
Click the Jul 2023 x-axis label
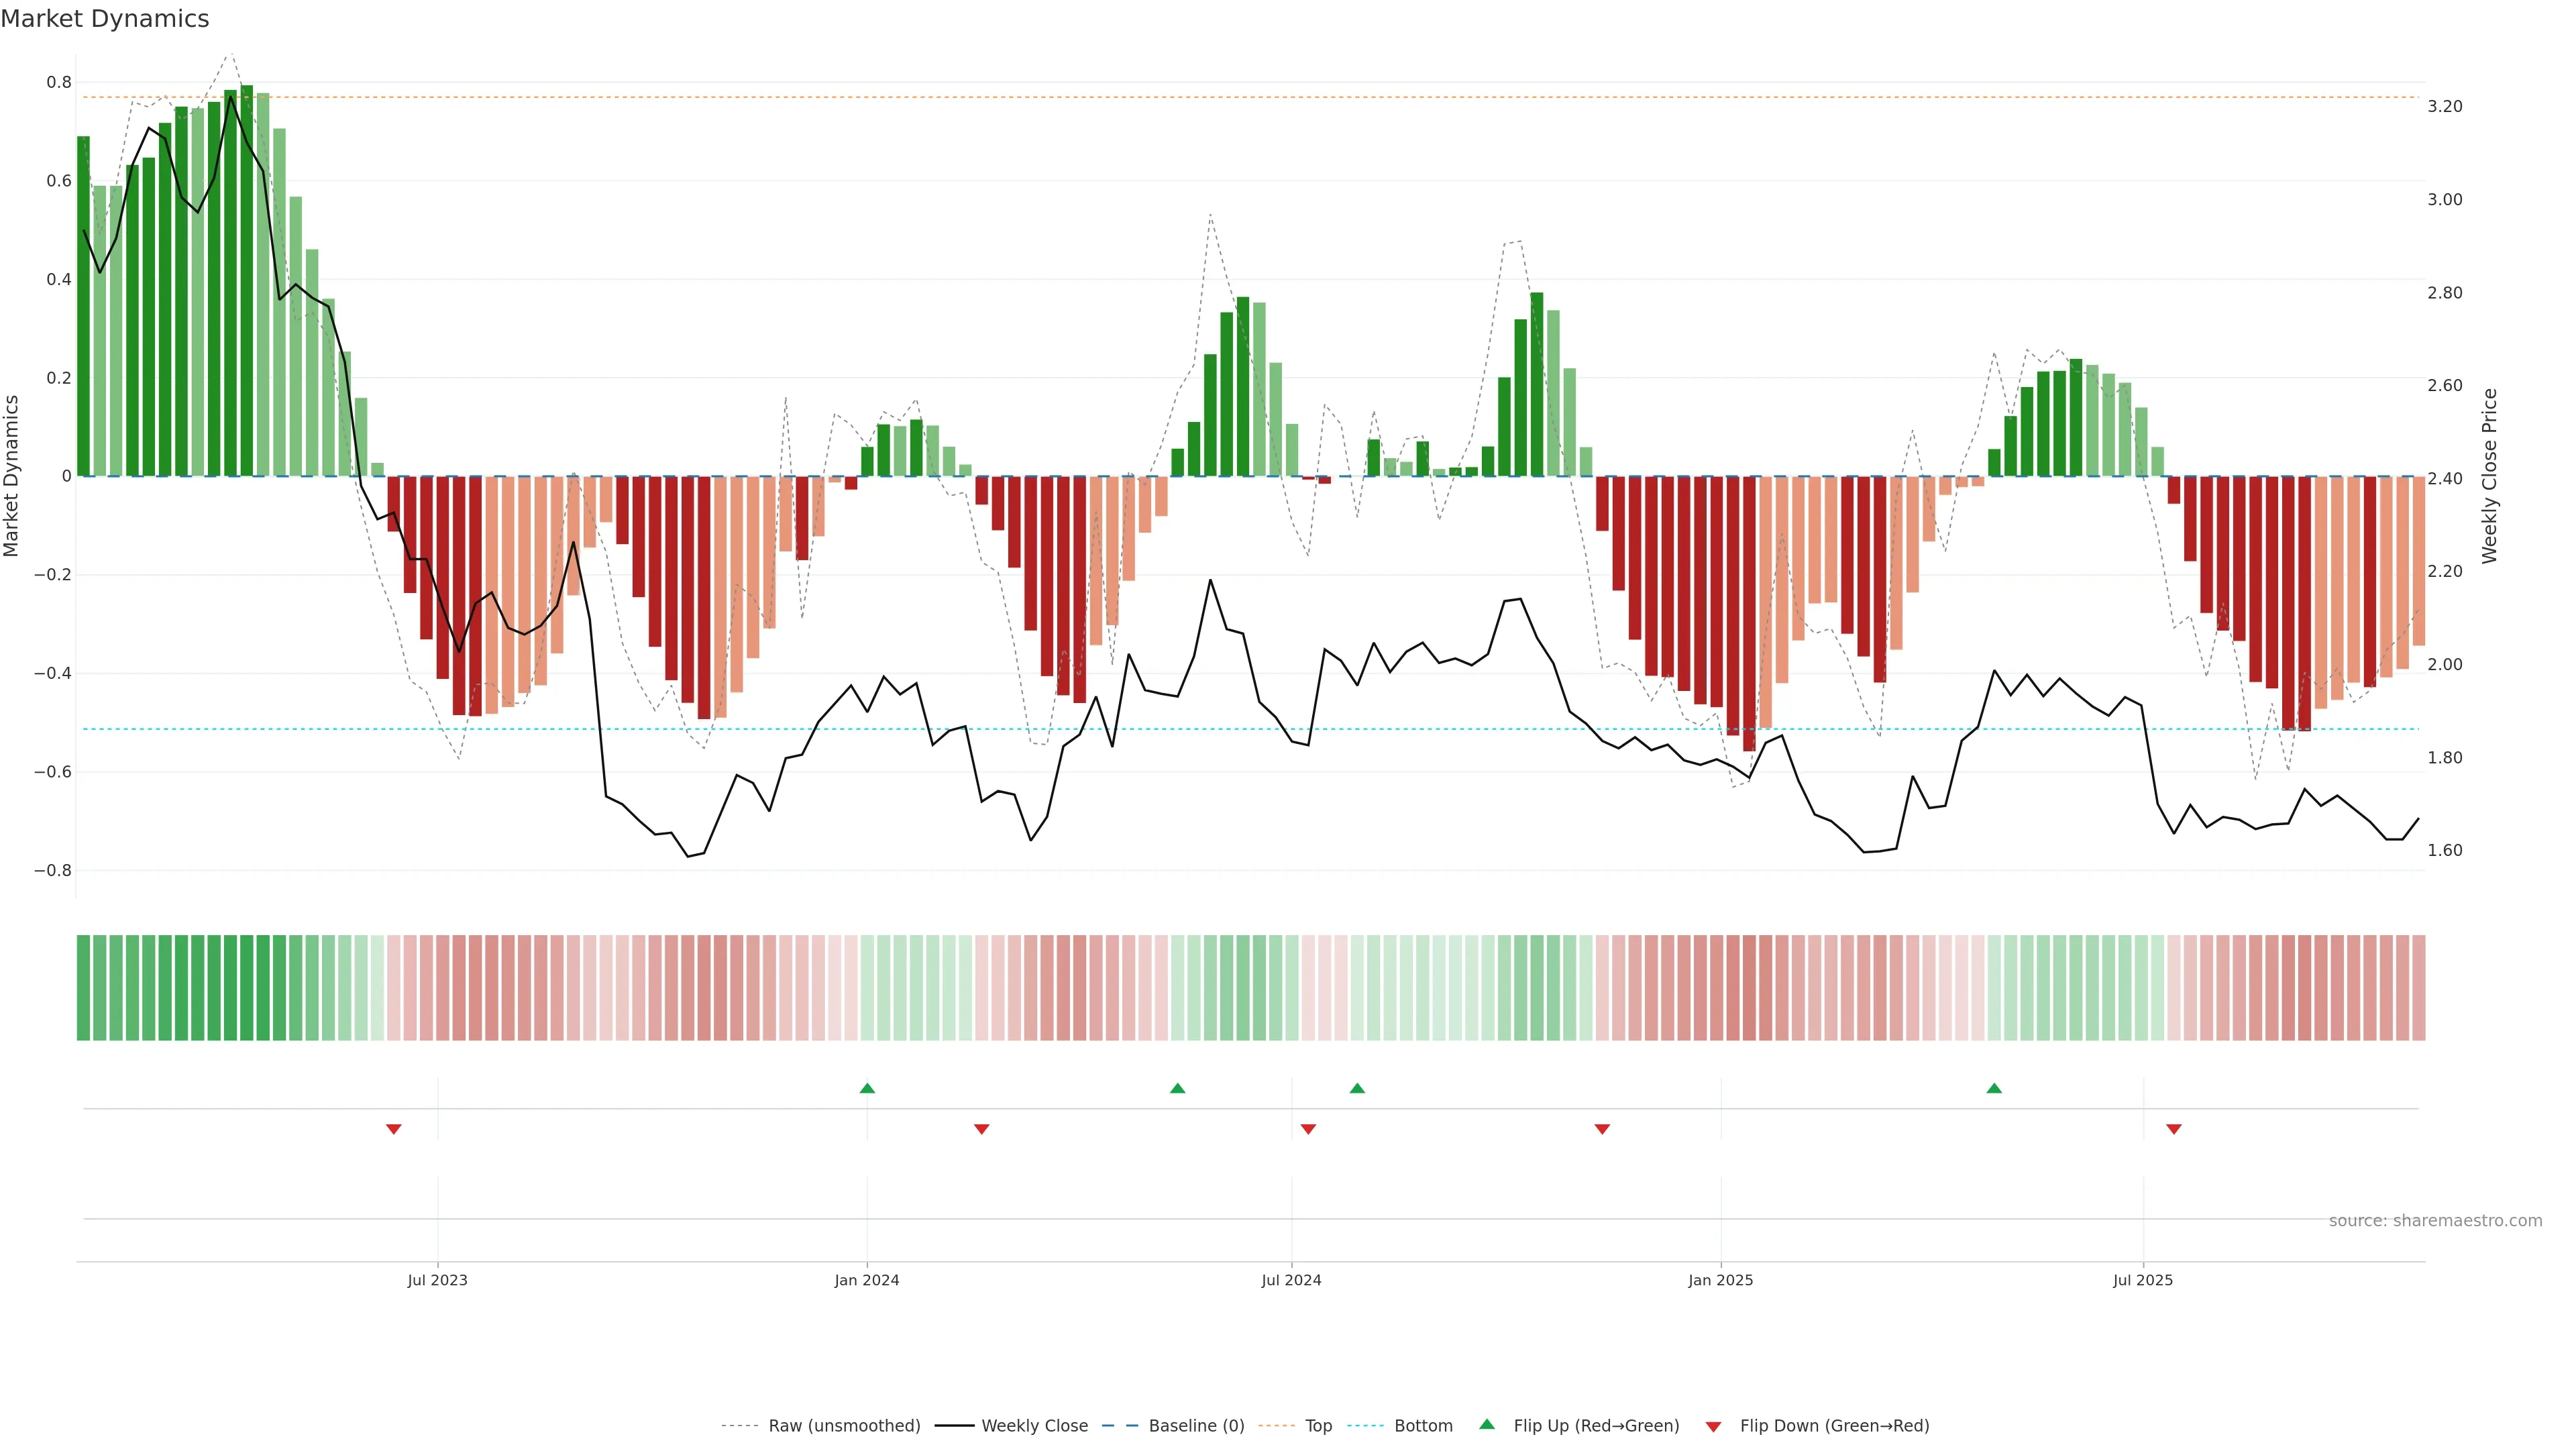(437, 1281)
